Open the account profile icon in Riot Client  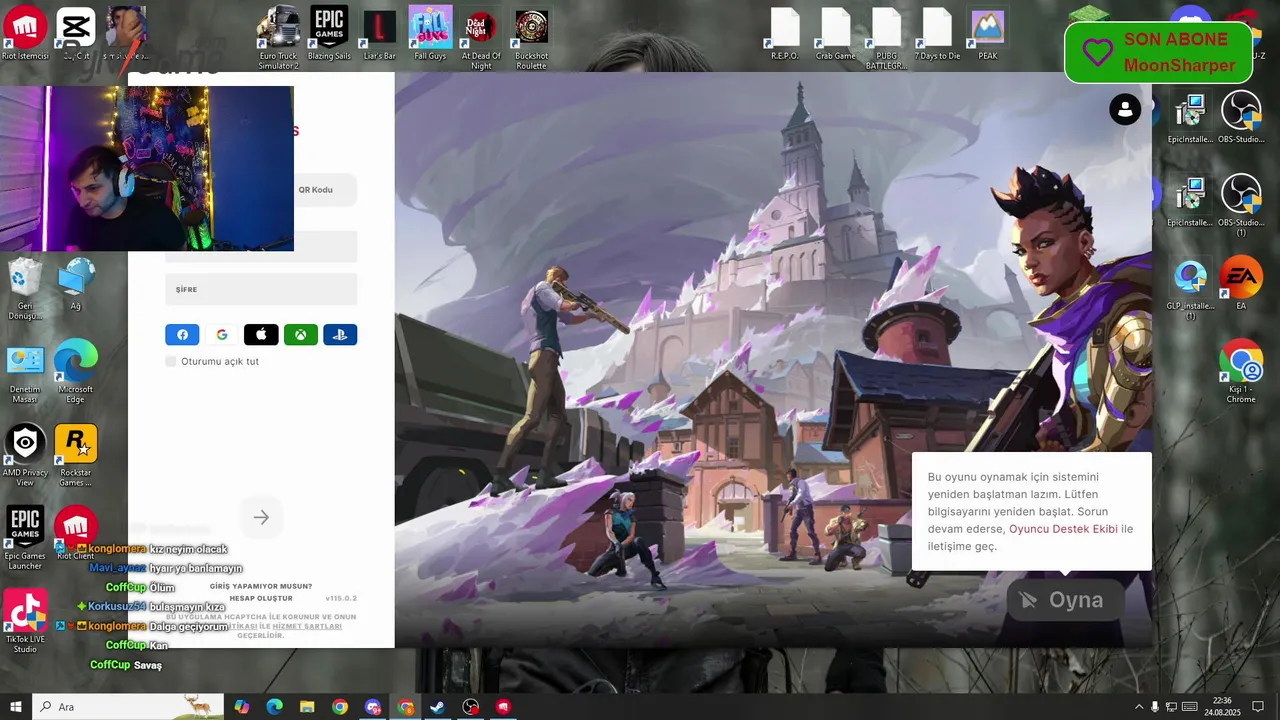tap(1125, 109)
